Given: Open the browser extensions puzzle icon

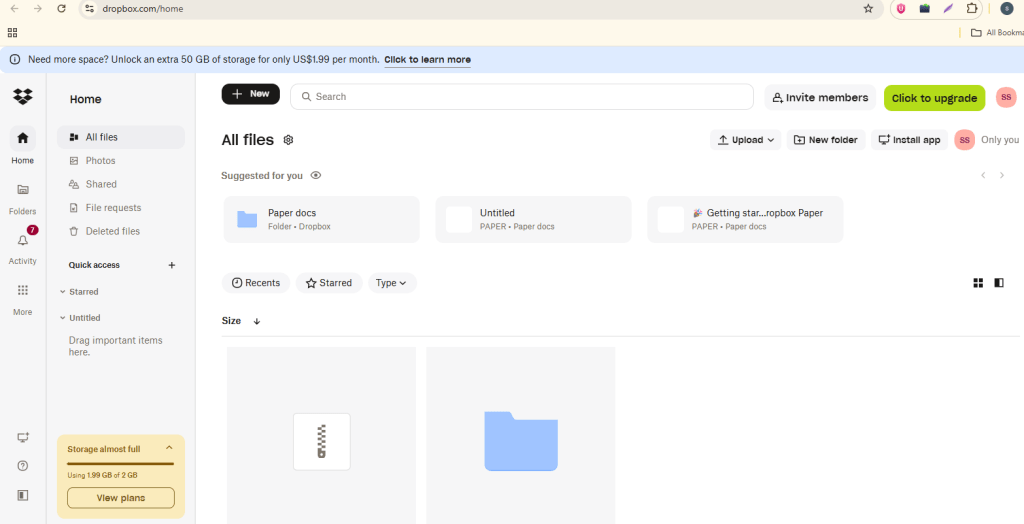Looking at the screenshot, I should (971, 8).
